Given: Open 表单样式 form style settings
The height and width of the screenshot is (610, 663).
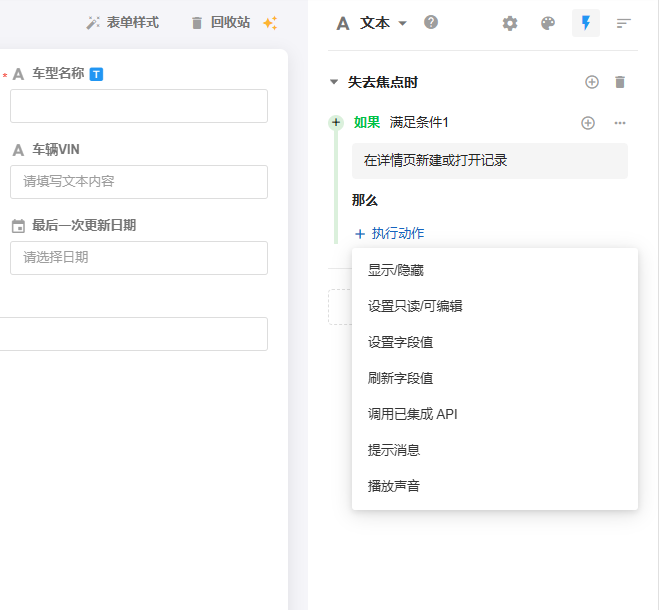Looking at the screenshot, I should point(123,22).
